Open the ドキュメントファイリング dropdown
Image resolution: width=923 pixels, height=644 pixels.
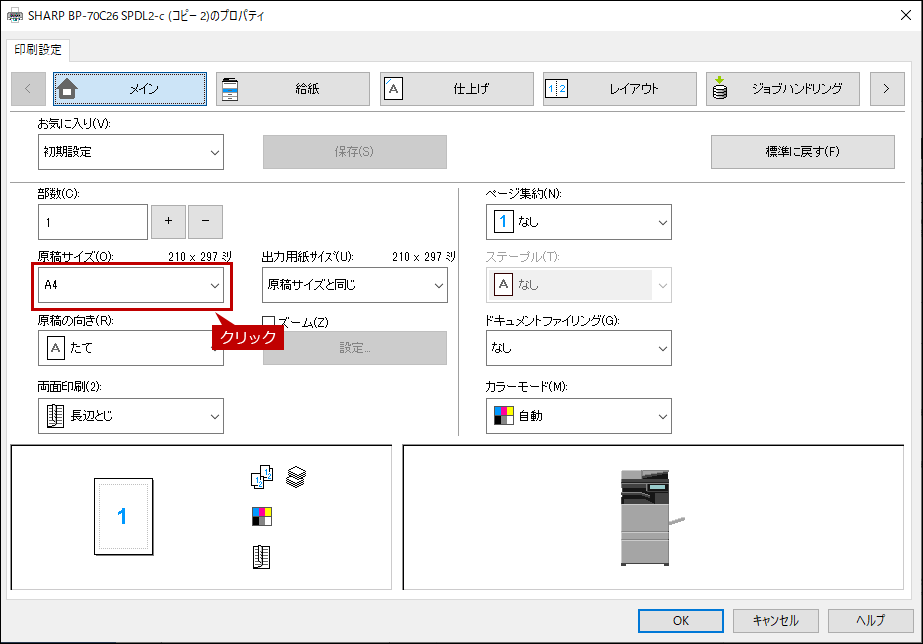click(x=579, y=348)
